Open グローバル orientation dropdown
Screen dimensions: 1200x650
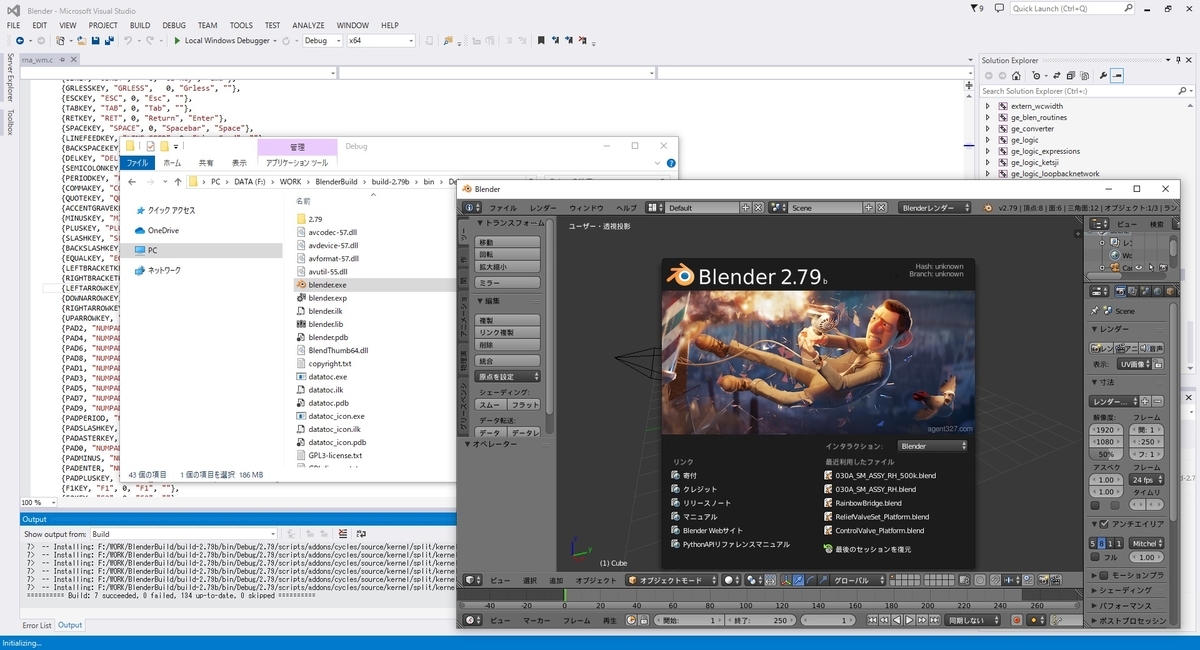[x=858, y=580]
